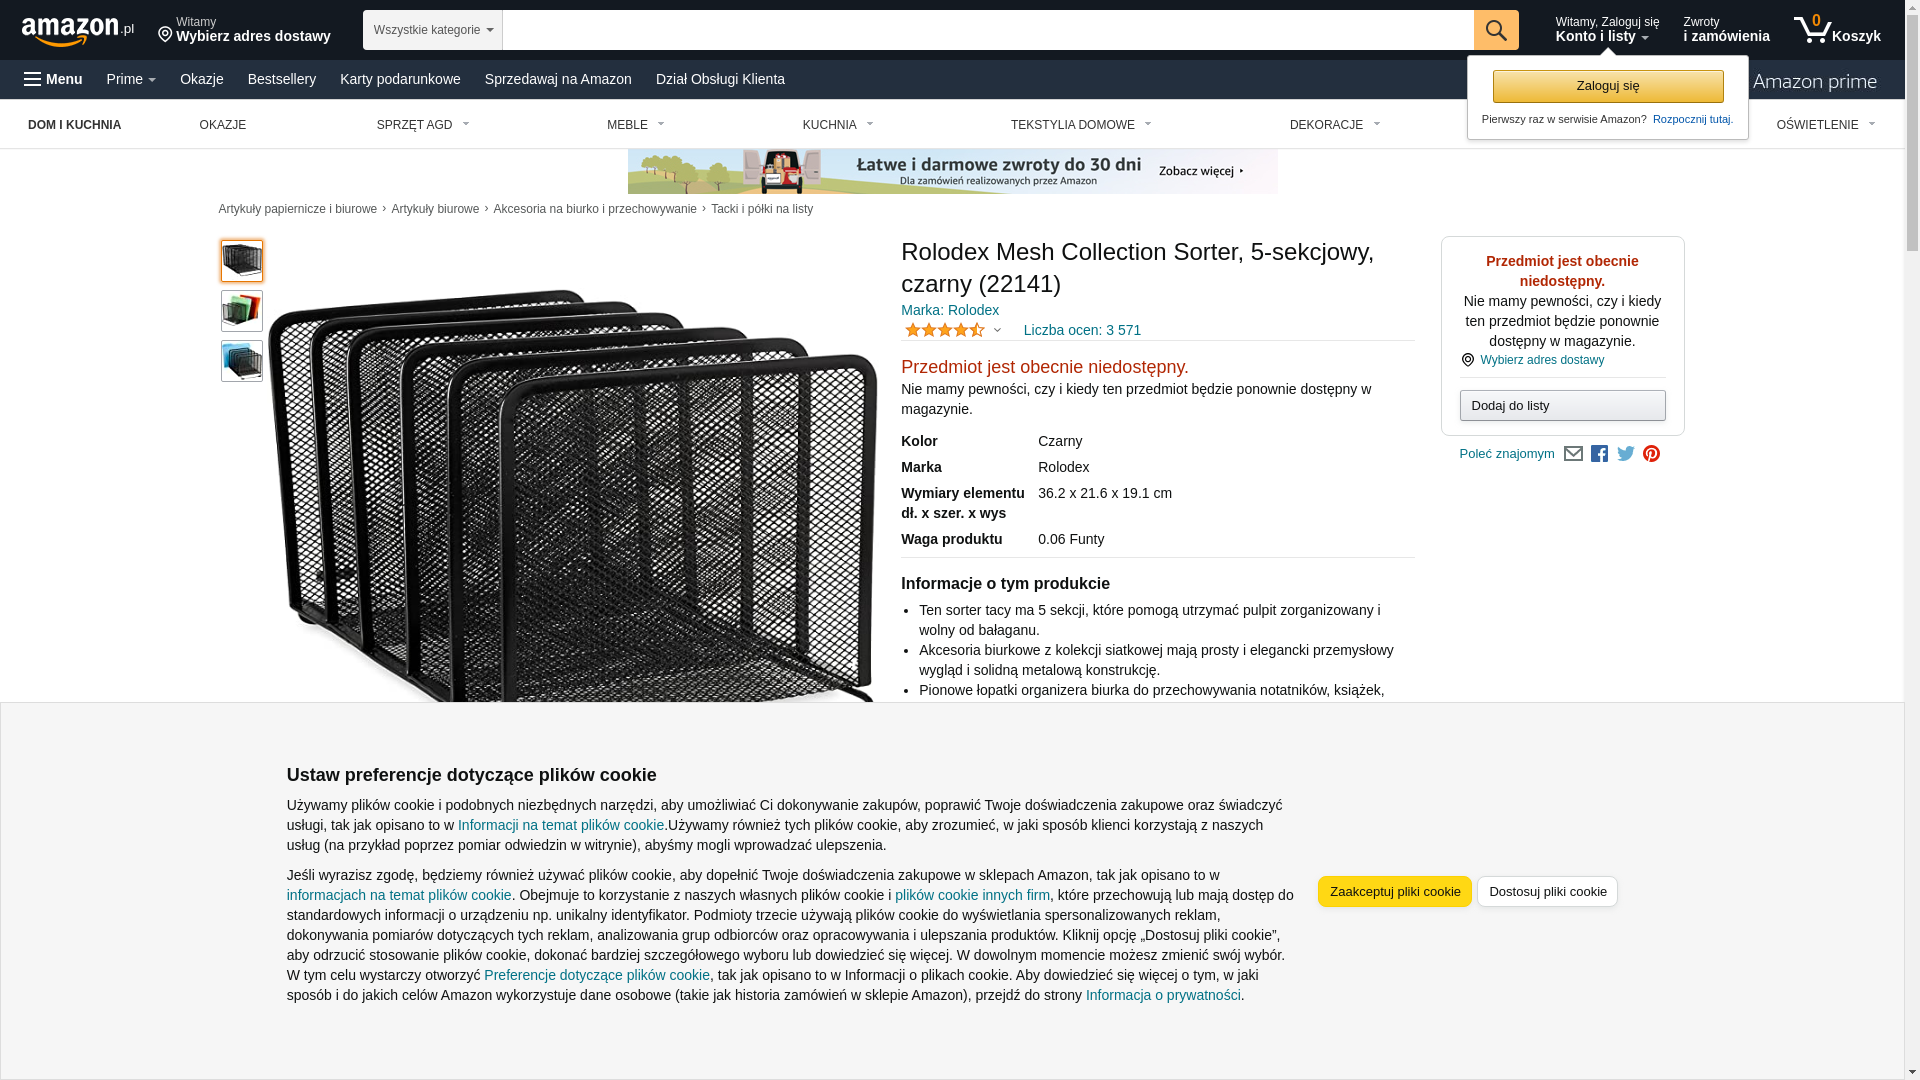
Task: Go to Amazon.pl home logo
Action: coord(77,31)
